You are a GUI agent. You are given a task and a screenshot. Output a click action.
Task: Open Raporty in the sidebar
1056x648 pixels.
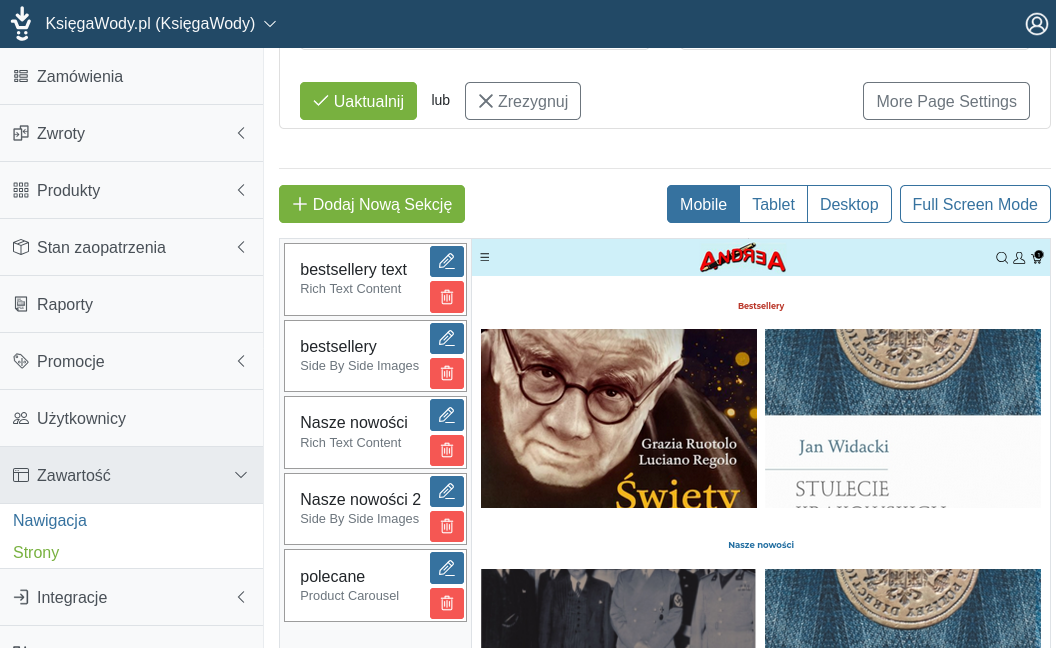(x=131, y=304)
